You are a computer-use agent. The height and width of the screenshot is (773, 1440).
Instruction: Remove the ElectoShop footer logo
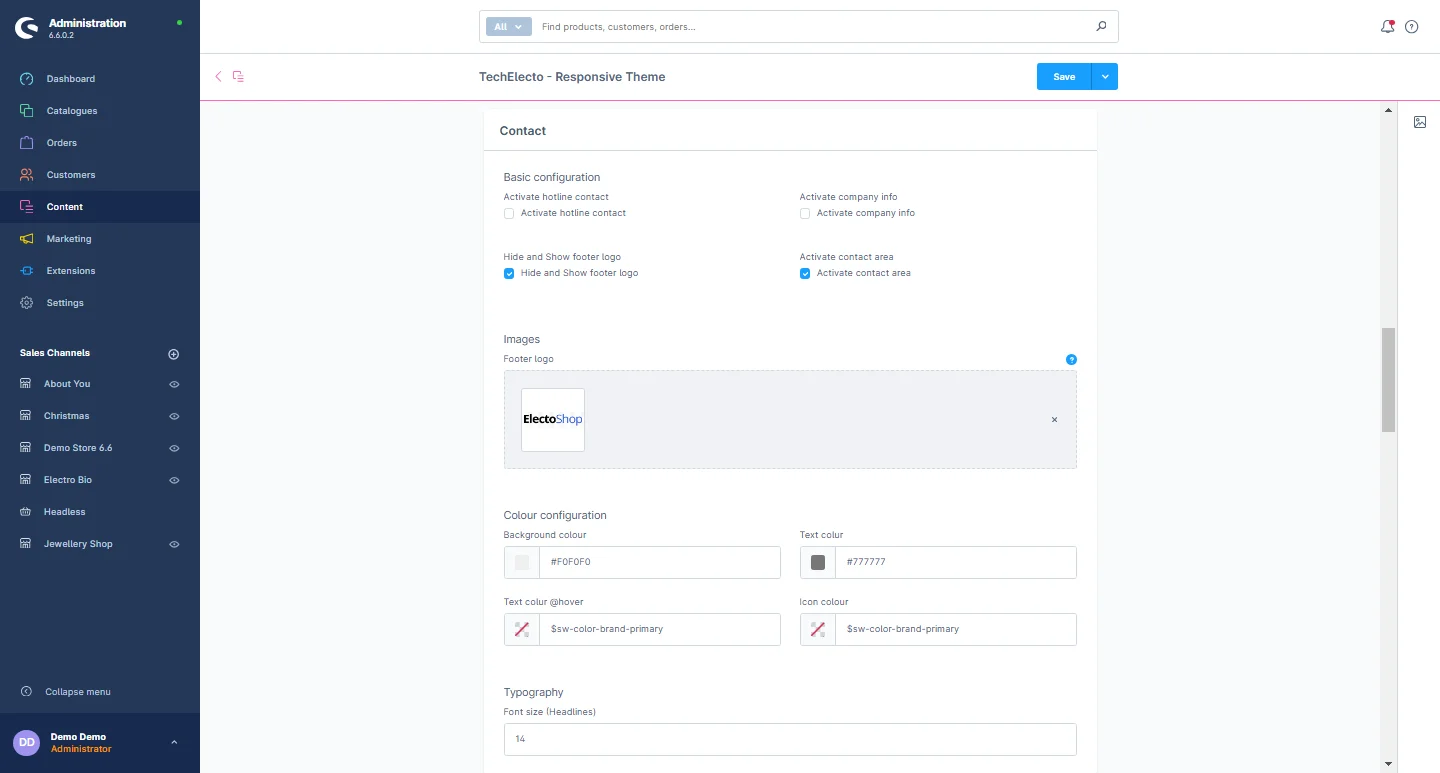point(1054,420)
